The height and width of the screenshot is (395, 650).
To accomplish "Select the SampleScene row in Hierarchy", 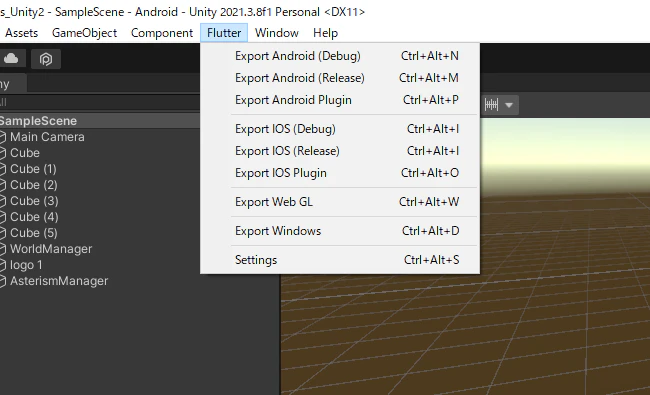I will (x=99, y=121).
